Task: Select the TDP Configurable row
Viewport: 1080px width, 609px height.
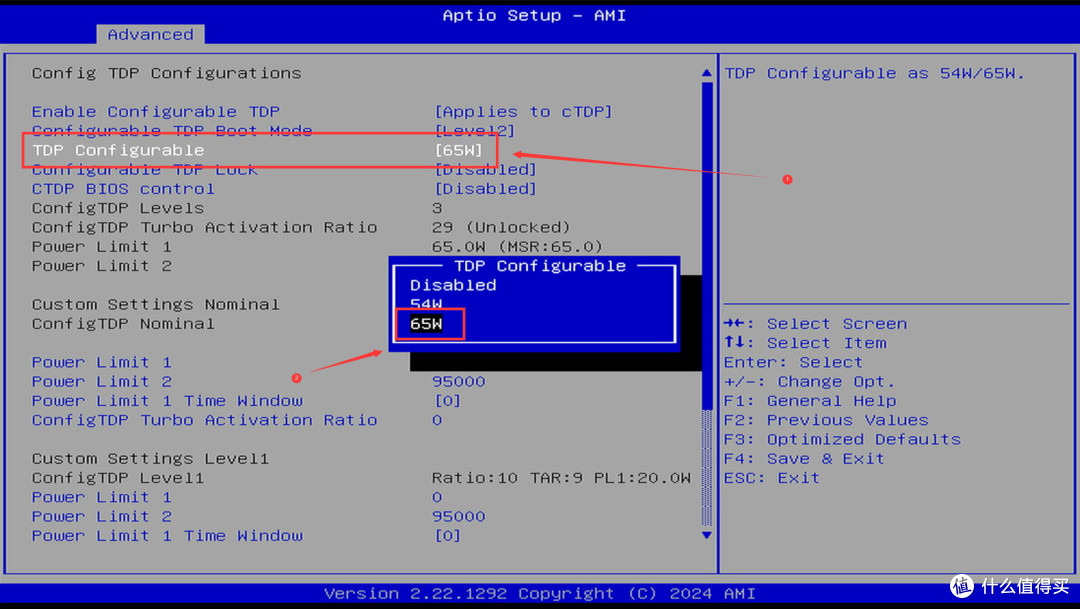Action: pyautogui.click(x=118, y=150)
